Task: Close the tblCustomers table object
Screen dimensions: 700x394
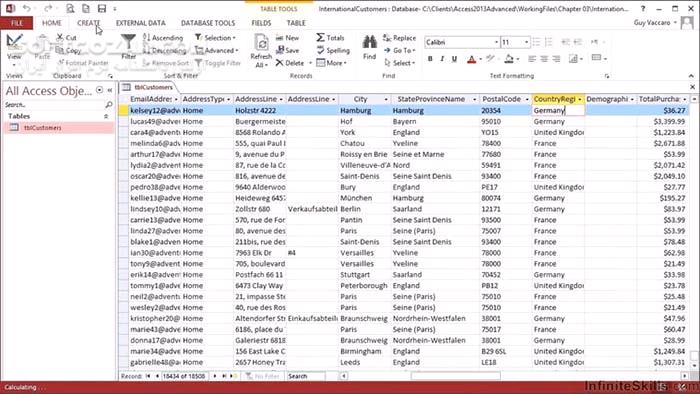Action: tap(692, 87)
